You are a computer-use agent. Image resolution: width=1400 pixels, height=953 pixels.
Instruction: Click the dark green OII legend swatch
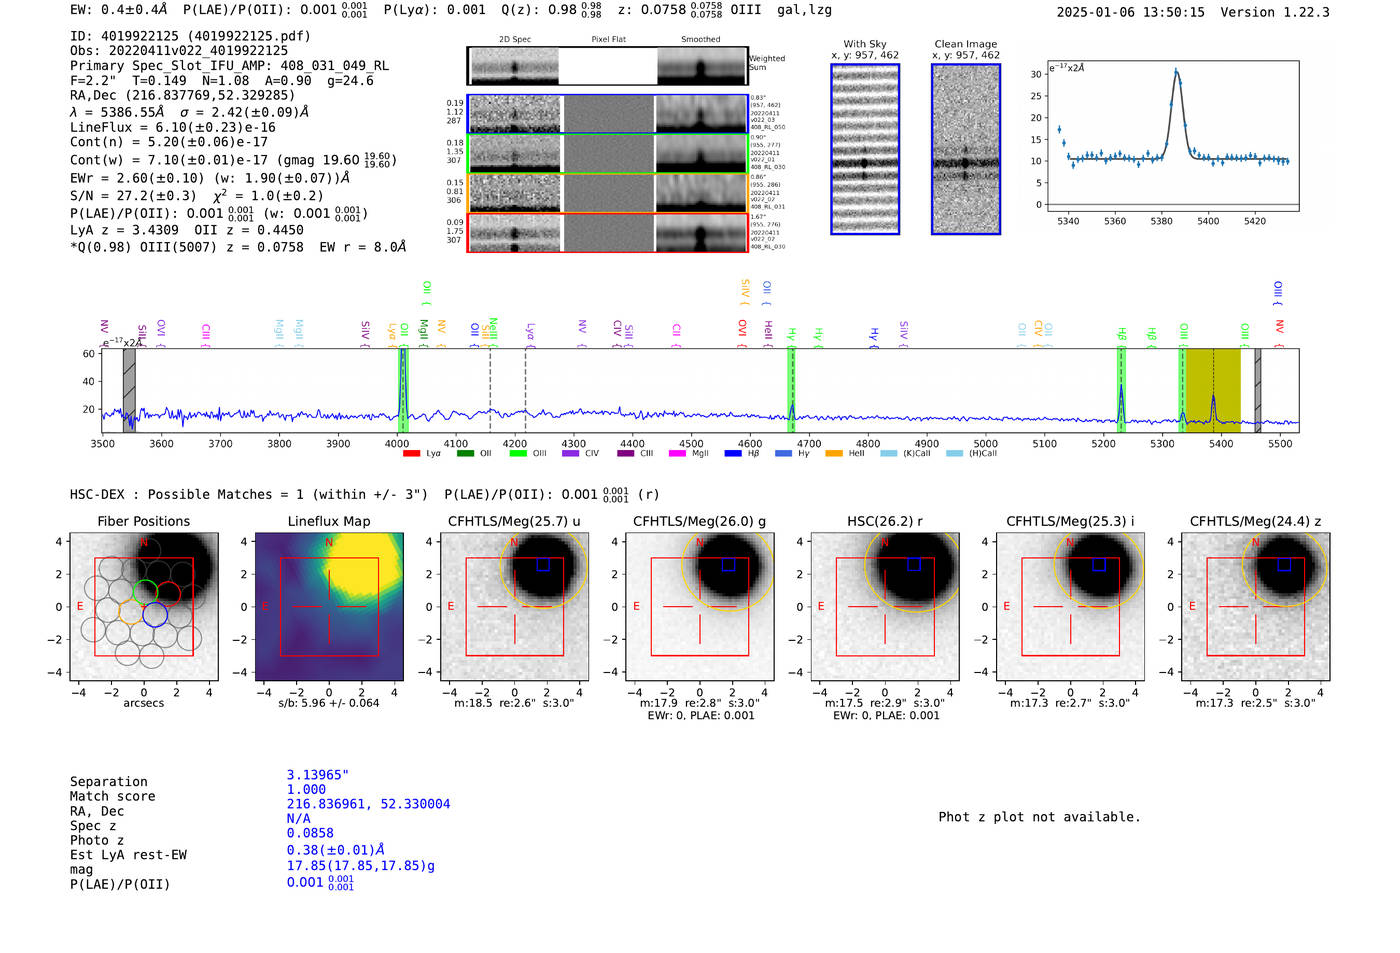[465, 454]
